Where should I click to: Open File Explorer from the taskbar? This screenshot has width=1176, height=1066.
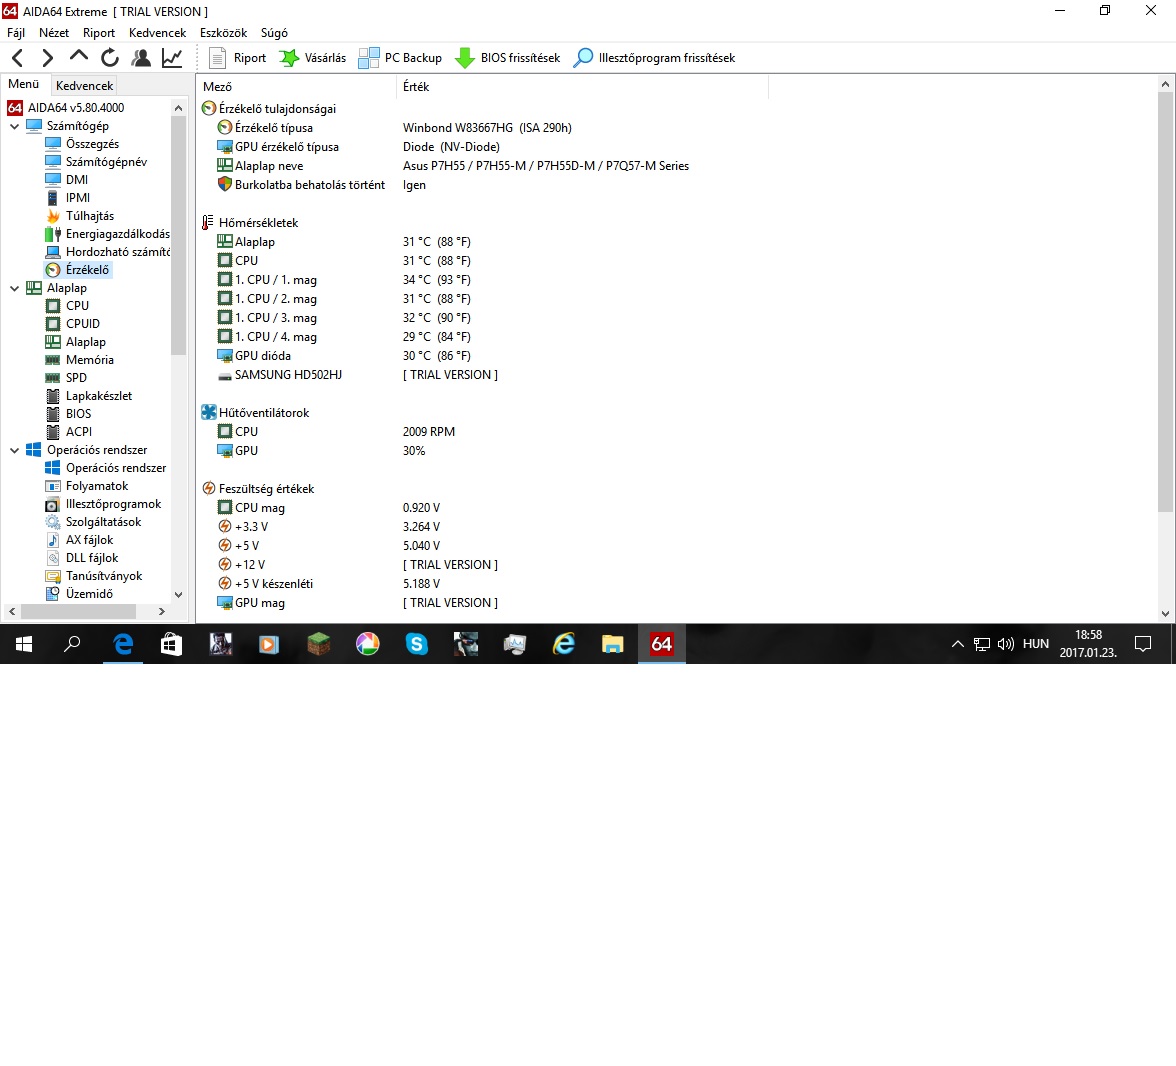coord(613,644)
